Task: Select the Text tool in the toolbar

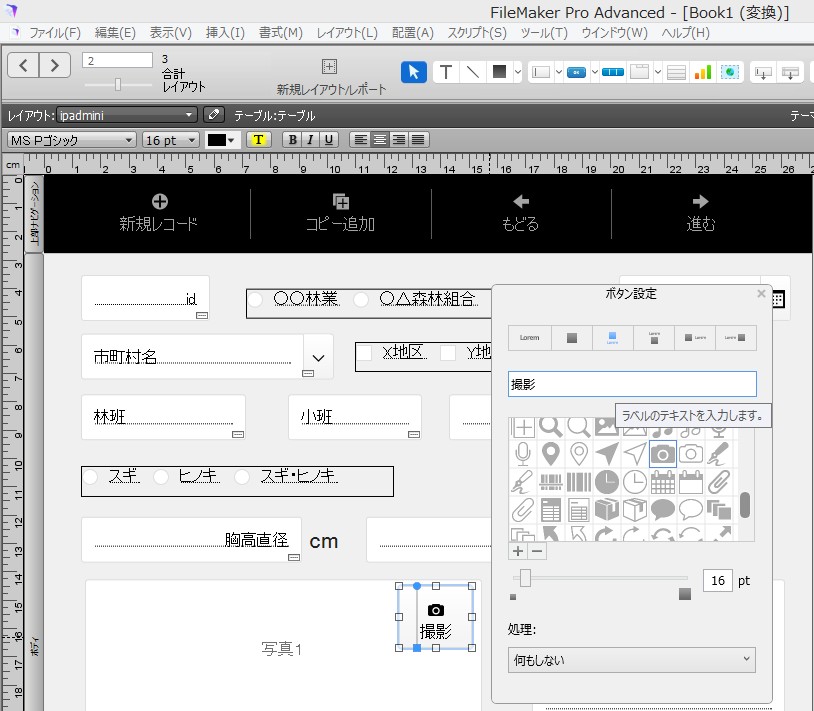Action: [x=445, y=72]
